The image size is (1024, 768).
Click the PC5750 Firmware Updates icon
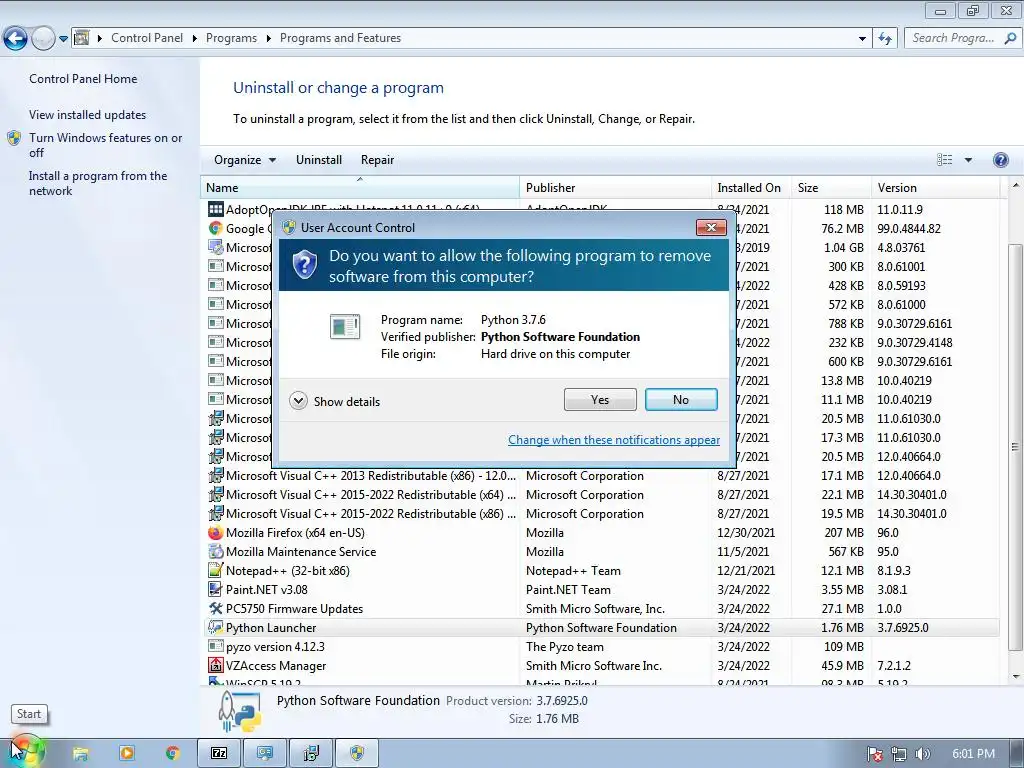[x=215, y=609]
